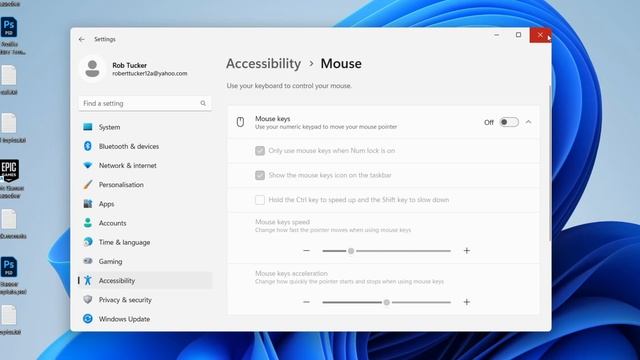
Task: Open Accounts settings
Action: click(x=145, y=223)
